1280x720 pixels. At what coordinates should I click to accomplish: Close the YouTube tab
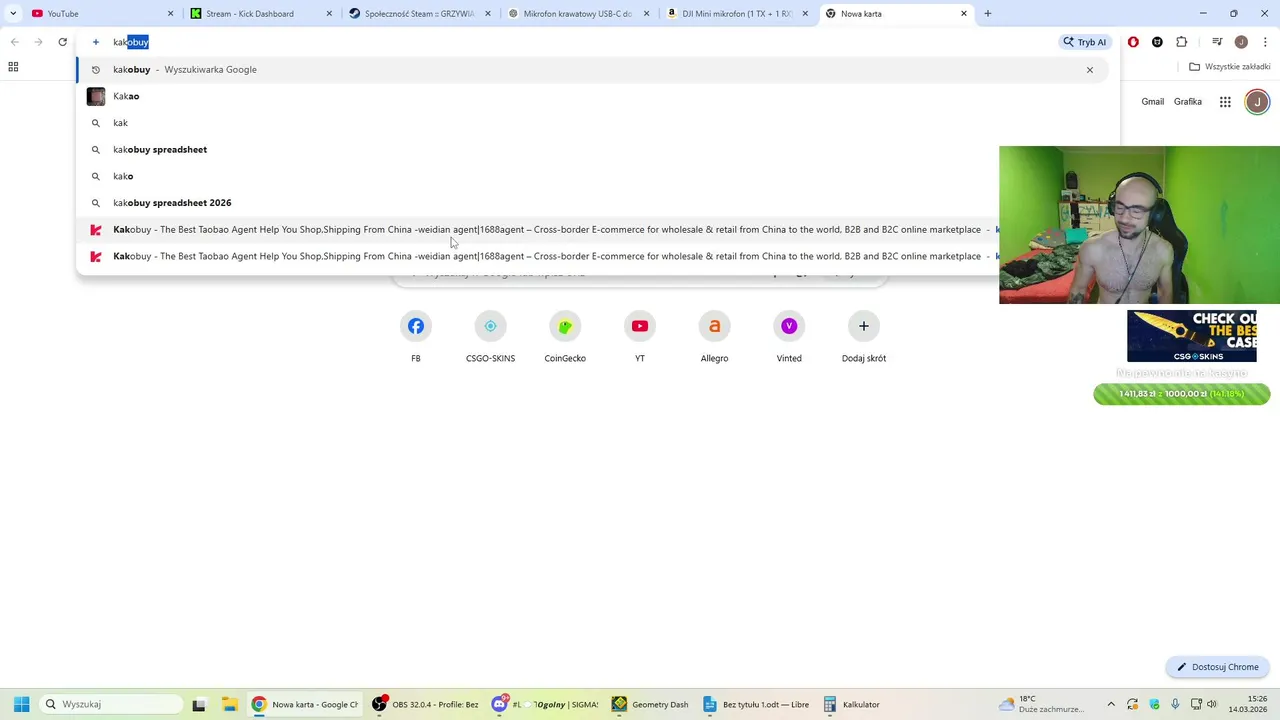click(x=170, y=14)
